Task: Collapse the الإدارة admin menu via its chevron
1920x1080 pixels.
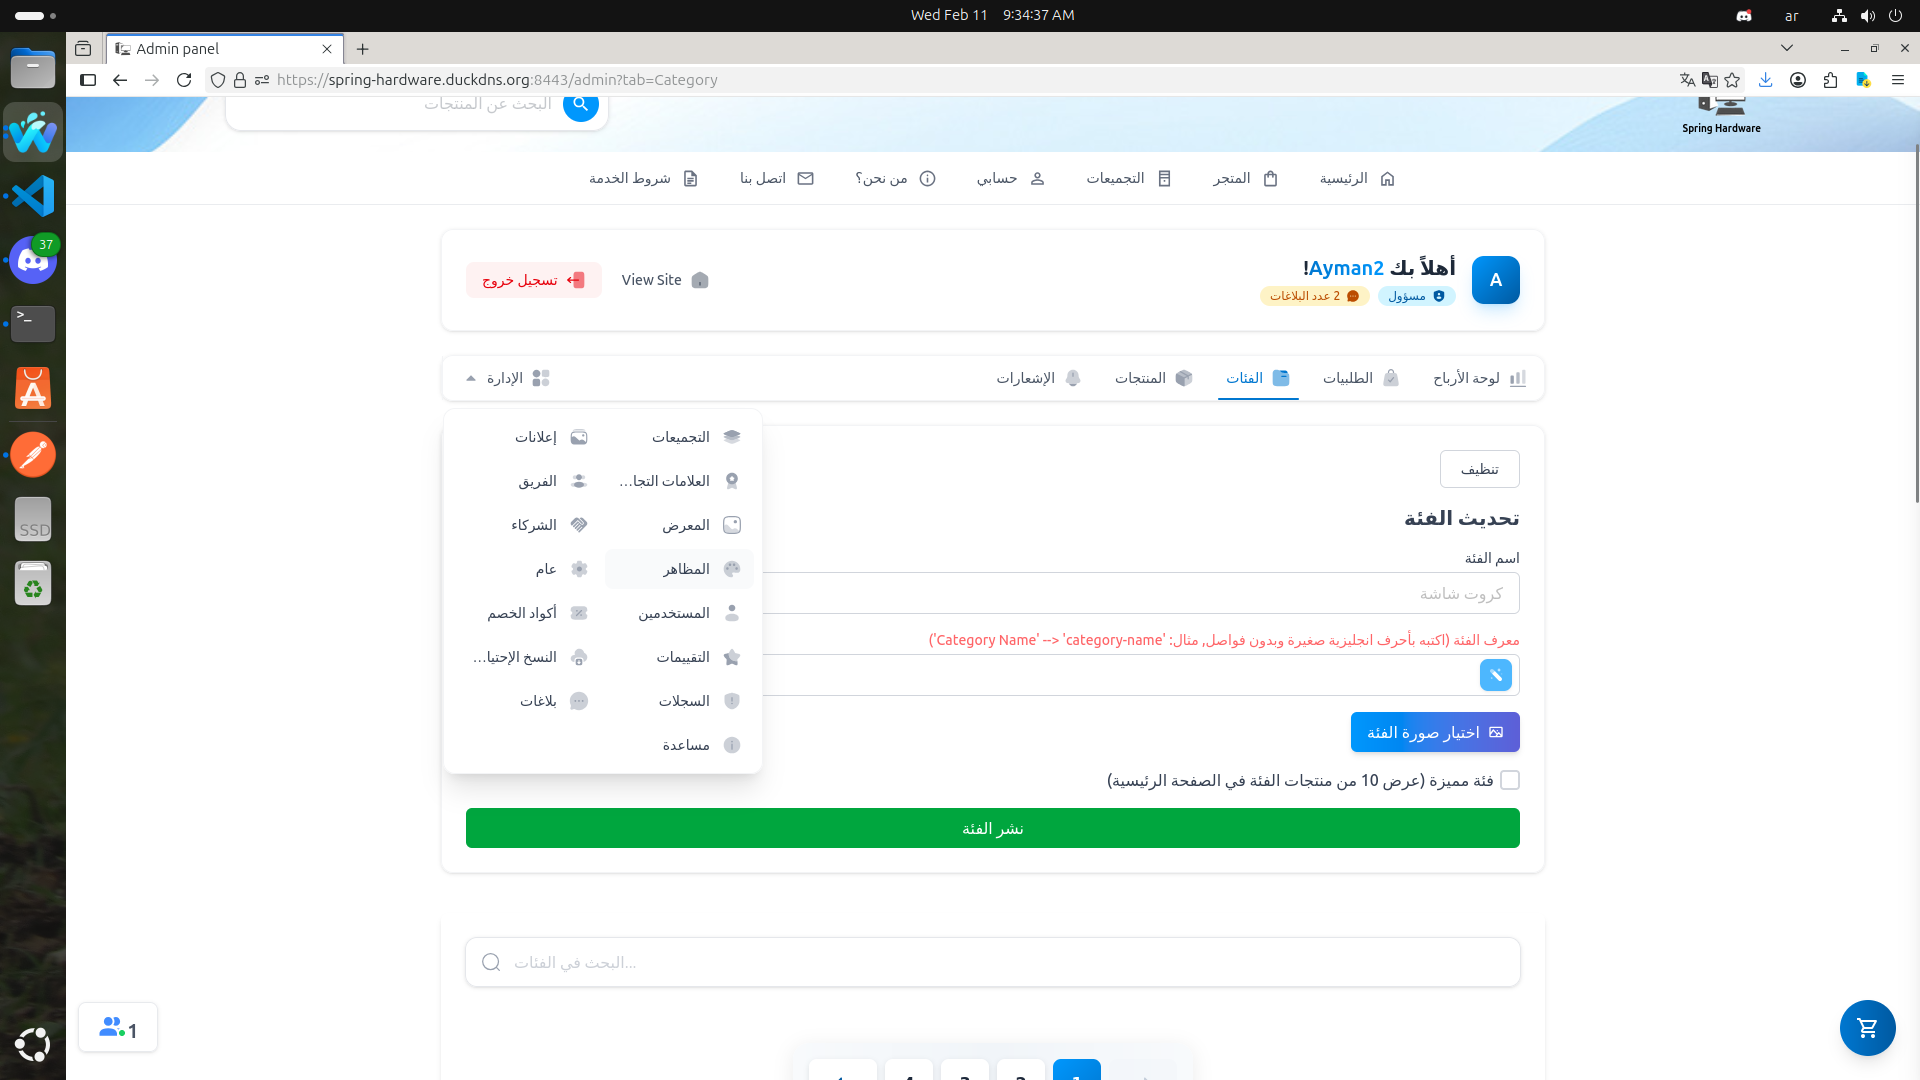Action: click(x=471, y=378)
